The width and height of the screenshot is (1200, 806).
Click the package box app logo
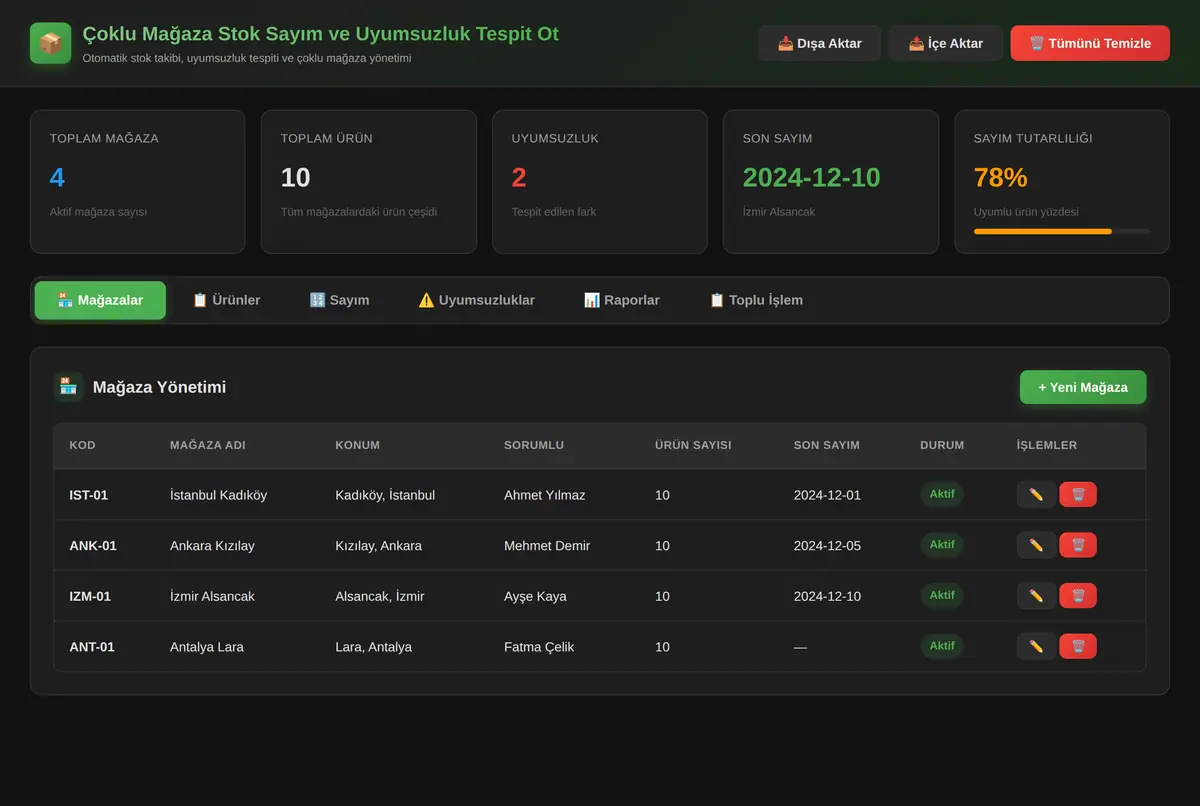(x=50, y=43)
